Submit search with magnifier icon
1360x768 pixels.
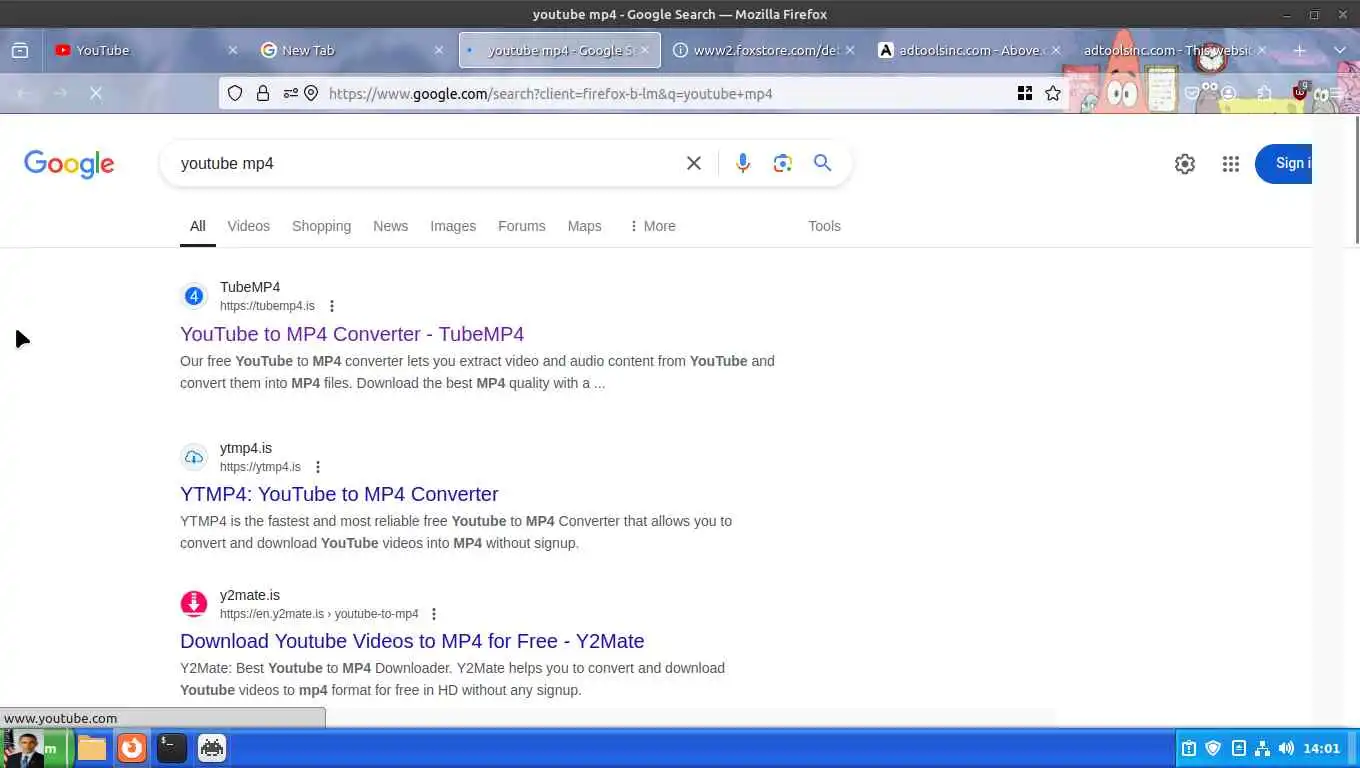[822, 163]
